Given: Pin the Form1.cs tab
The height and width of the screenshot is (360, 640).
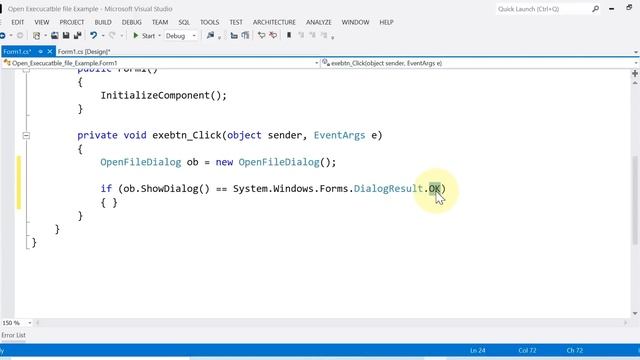Looking at the screenshot, I should pos(40,52).
